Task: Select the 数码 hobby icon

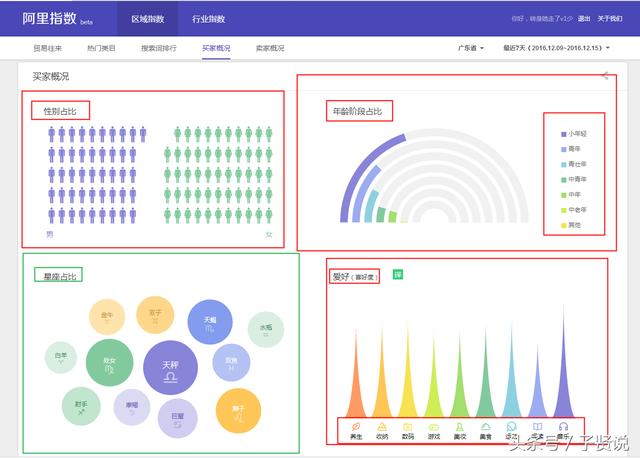Action: (408, 426)
